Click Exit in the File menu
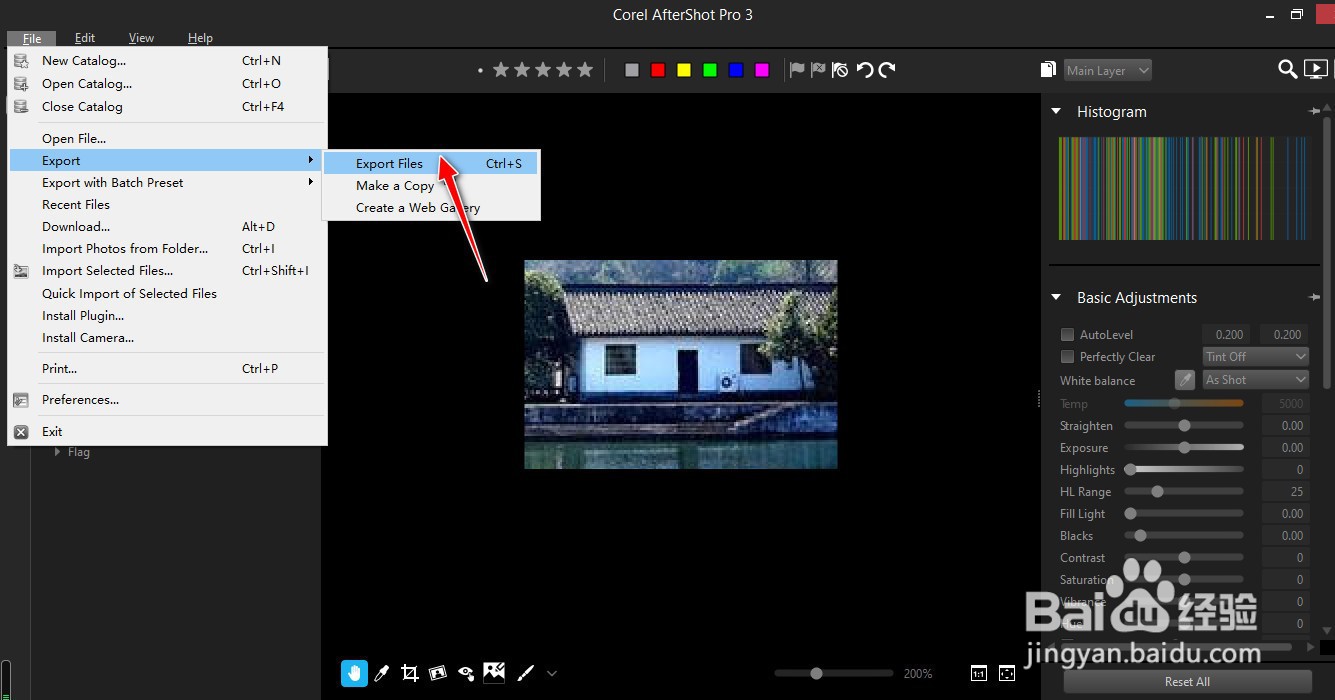Viewport: 1335px width, 700px height. 168,432
